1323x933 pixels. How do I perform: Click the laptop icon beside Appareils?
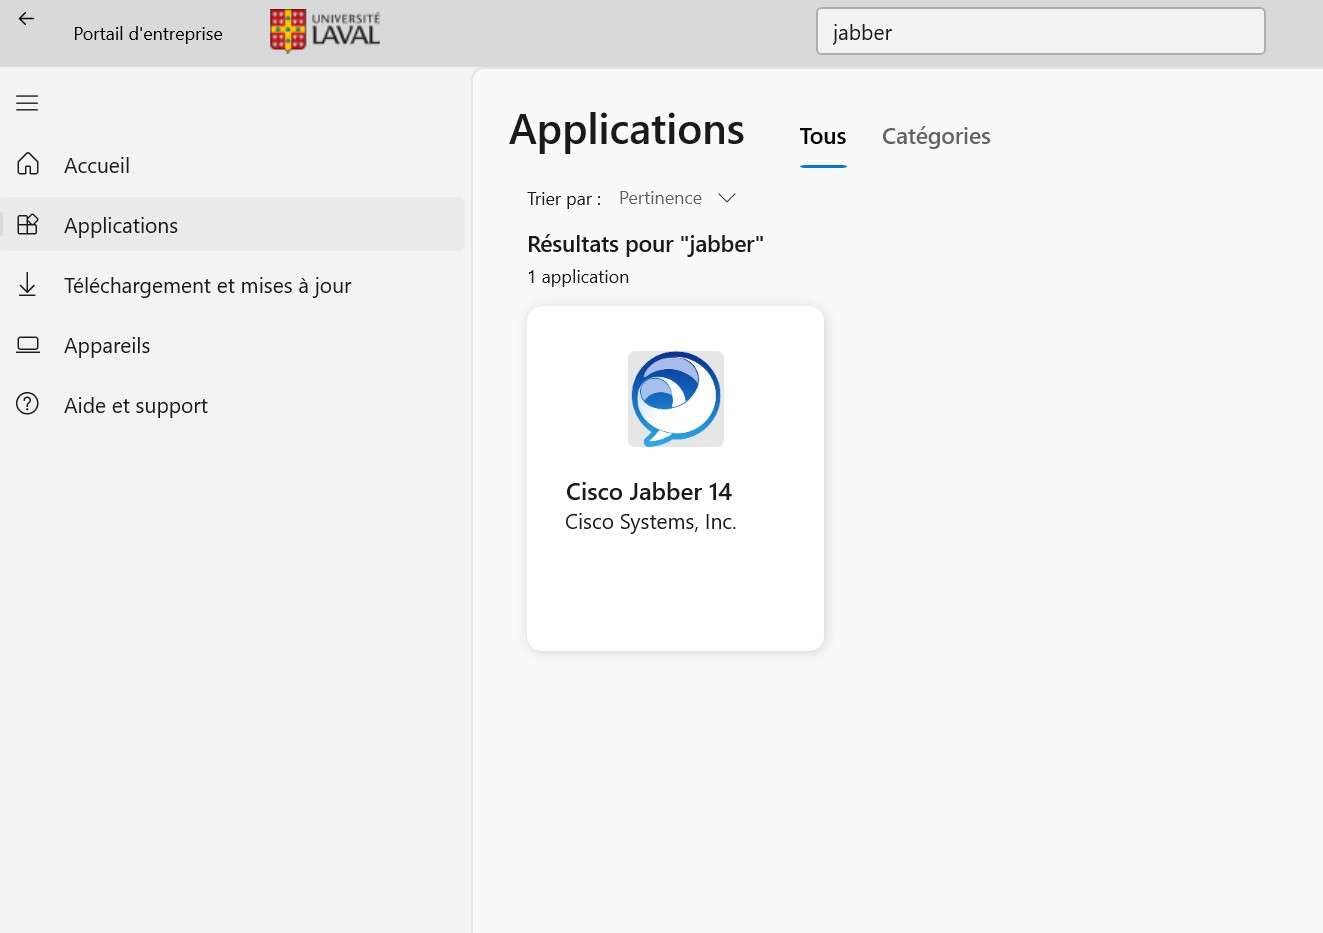tap(28, 345)
